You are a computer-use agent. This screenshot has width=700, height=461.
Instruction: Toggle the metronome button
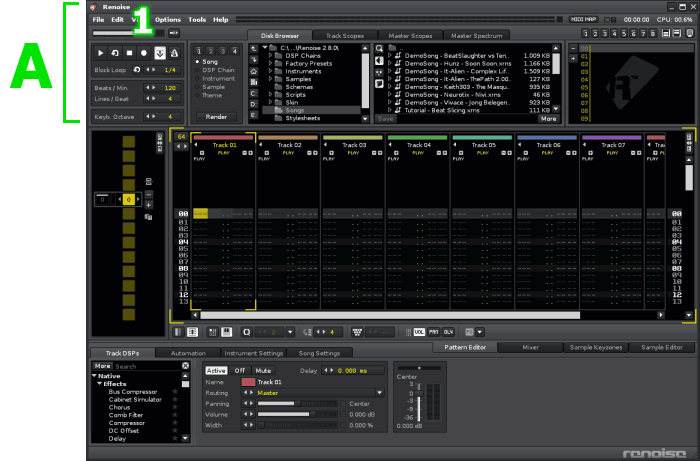174,53
